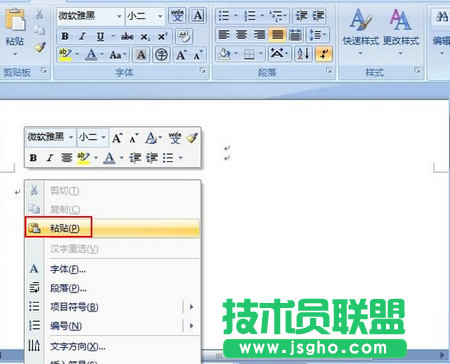
Task: Click the mini toolbar font color A
Action: 109,158
